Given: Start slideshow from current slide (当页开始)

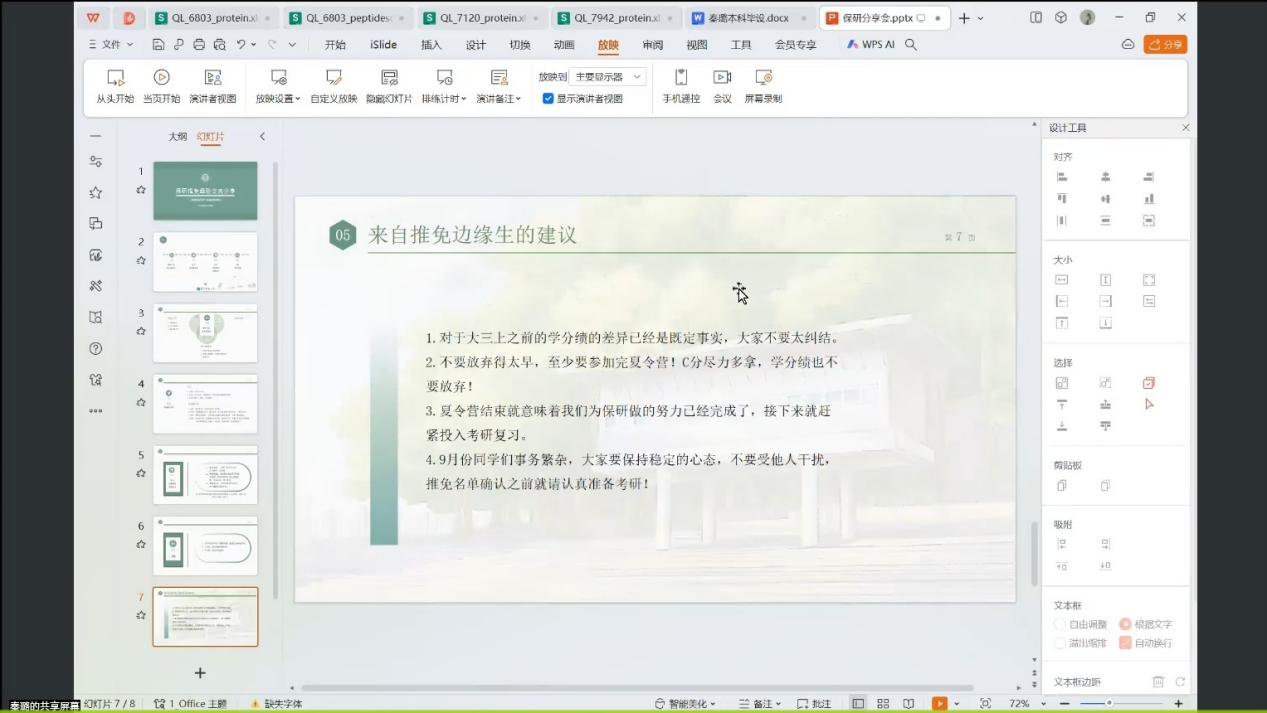Looking at the screenshot, I should pos(161,78).
